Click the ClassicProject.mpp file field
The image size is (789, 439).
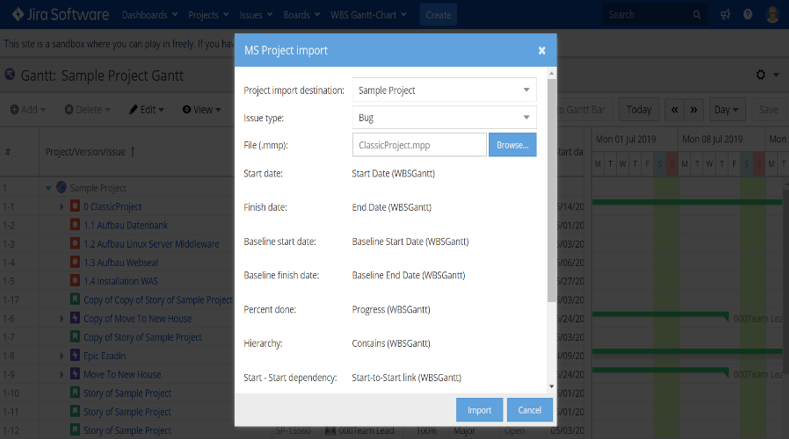point(419,145)
